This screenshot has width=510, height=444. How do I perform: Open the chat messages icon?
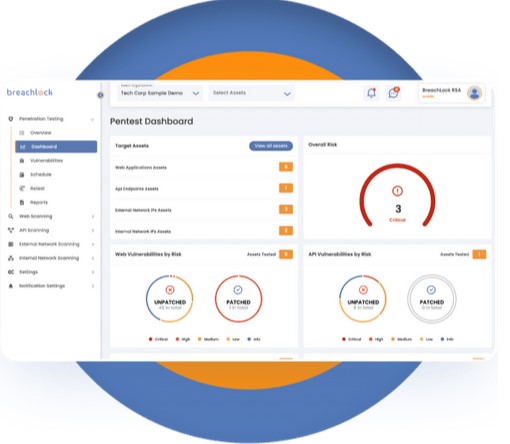394,93
